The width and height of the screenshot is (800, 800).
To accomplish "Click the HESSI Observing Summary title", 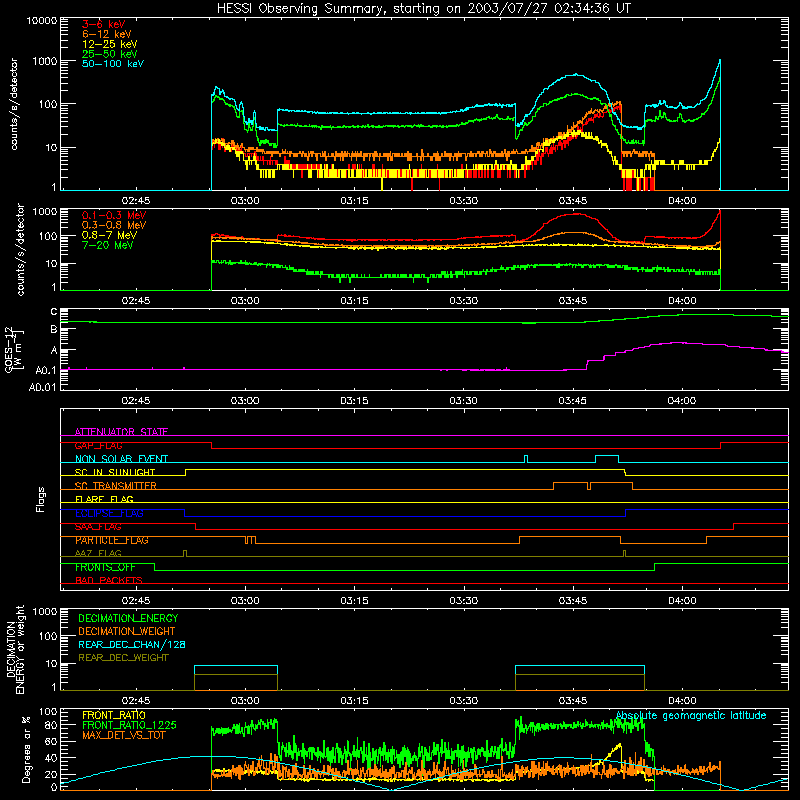I will pyautogui.click(x=423, y=8).
